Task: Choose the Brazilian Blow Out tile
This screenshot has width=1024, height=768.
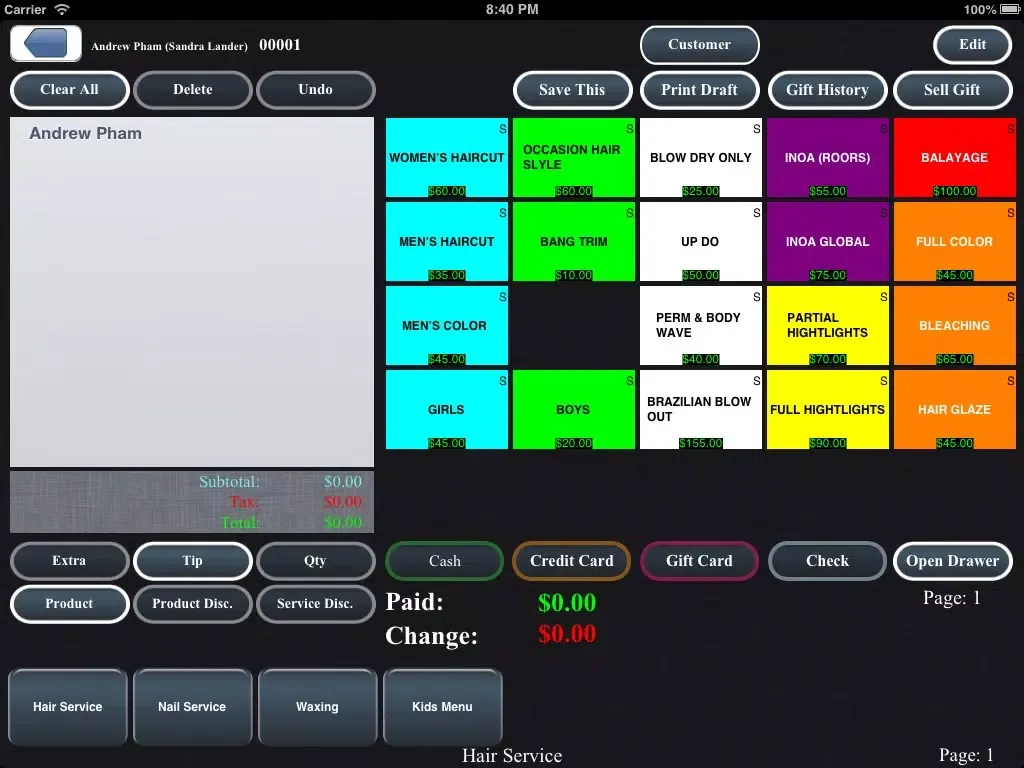Action: click(700, 410)
